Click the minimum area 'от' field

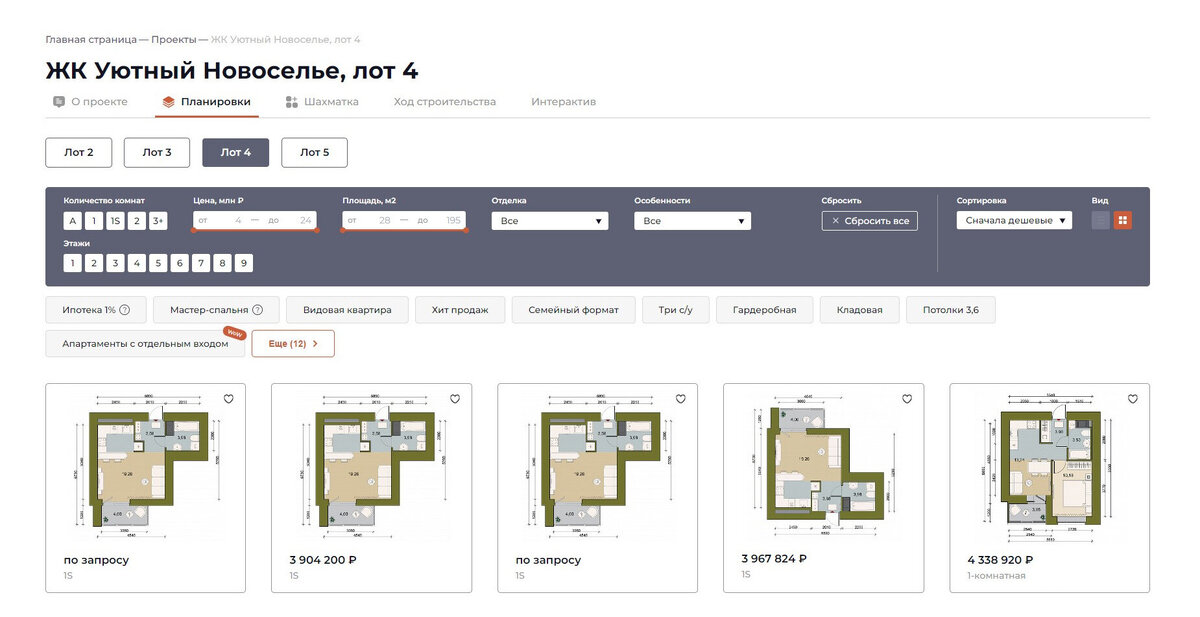click(369, 220)
